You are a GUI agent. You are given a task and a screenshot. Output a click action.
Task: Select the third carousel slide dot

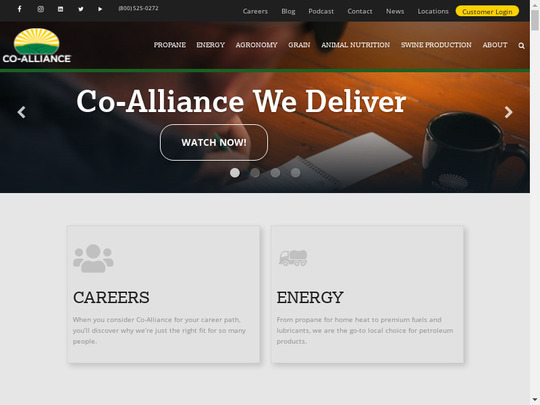point(275,173)
